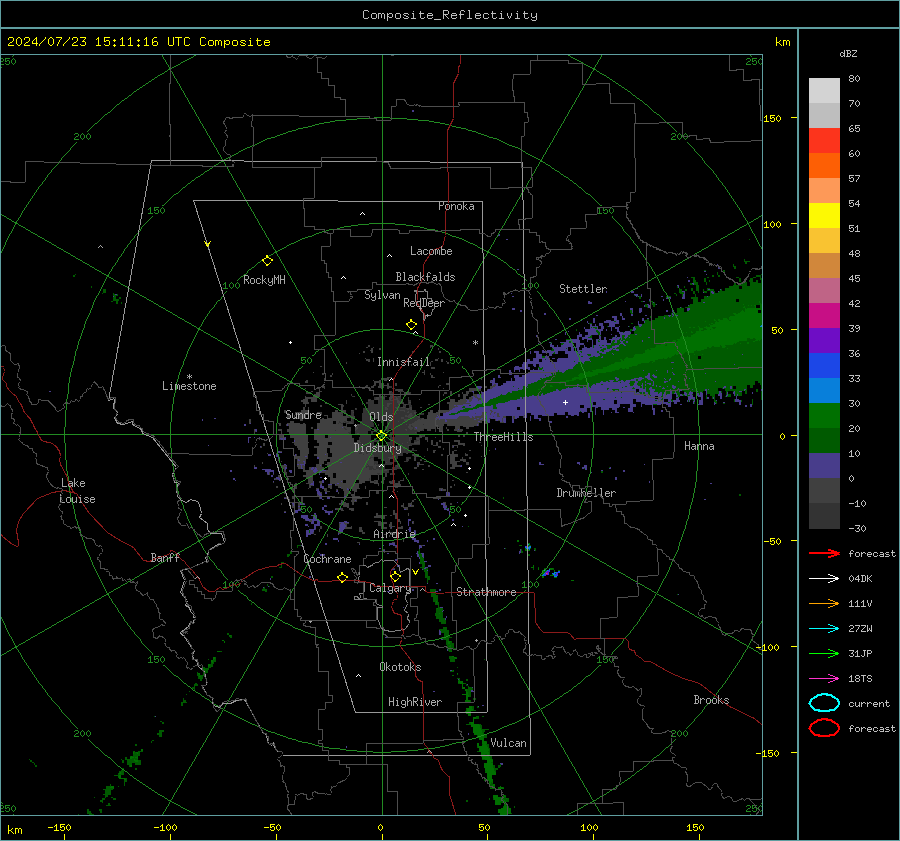
Task: Click the Strathmore label
Action: coord(486,592)
